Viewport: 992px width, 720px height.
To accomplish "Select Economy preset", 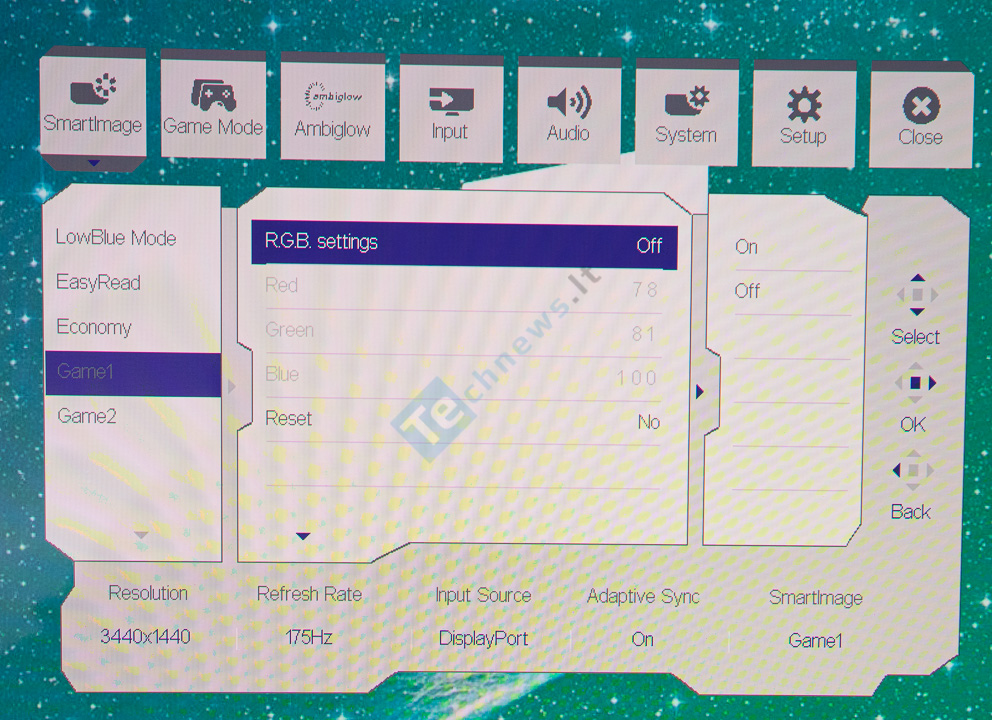I will pyautogui.click(x=94, y=326).
